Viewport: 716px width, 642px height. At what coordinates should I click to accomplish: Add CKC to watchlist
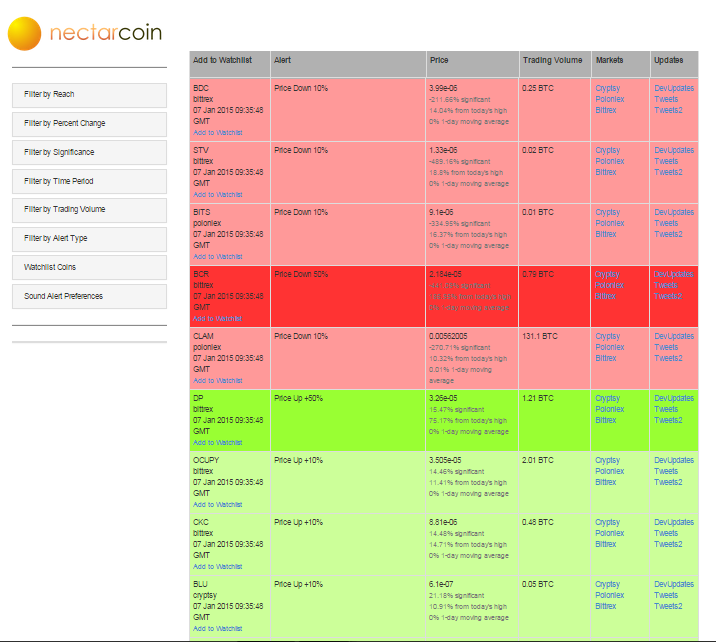[x=218, y=567]
